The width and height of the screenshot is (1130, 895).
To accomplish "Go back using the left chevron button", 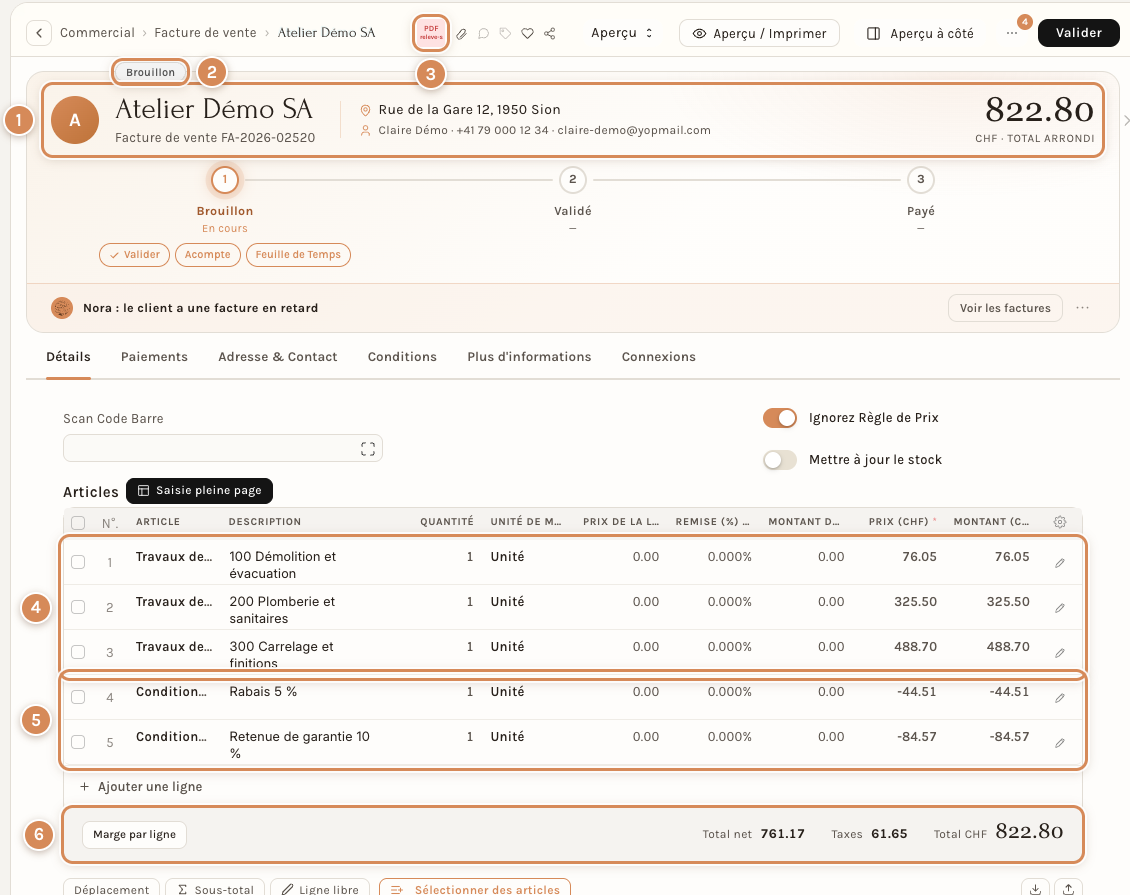I will coord(39,33).
